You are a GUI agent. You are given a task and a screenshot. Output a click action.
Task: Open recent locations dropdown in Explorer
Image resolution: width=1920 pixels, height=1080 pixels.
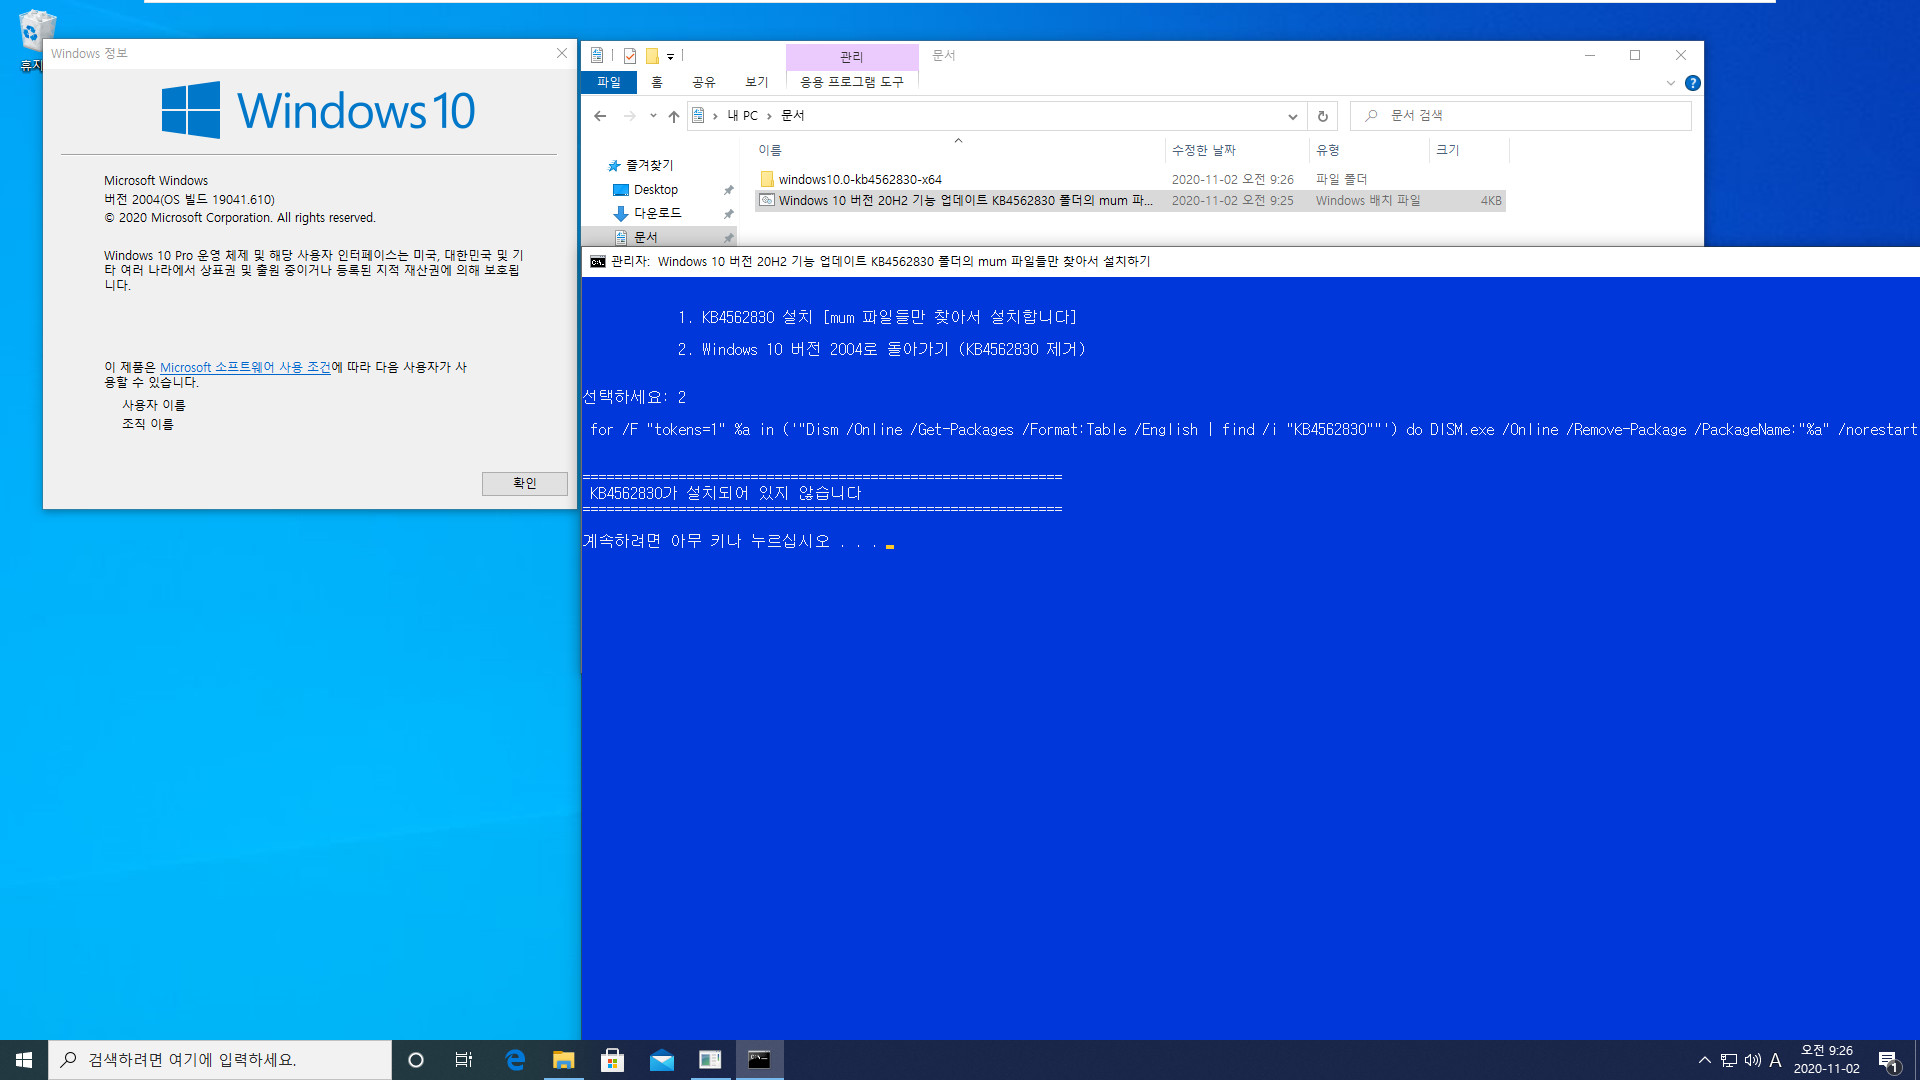pyautogui.click(x=653, y=116)
